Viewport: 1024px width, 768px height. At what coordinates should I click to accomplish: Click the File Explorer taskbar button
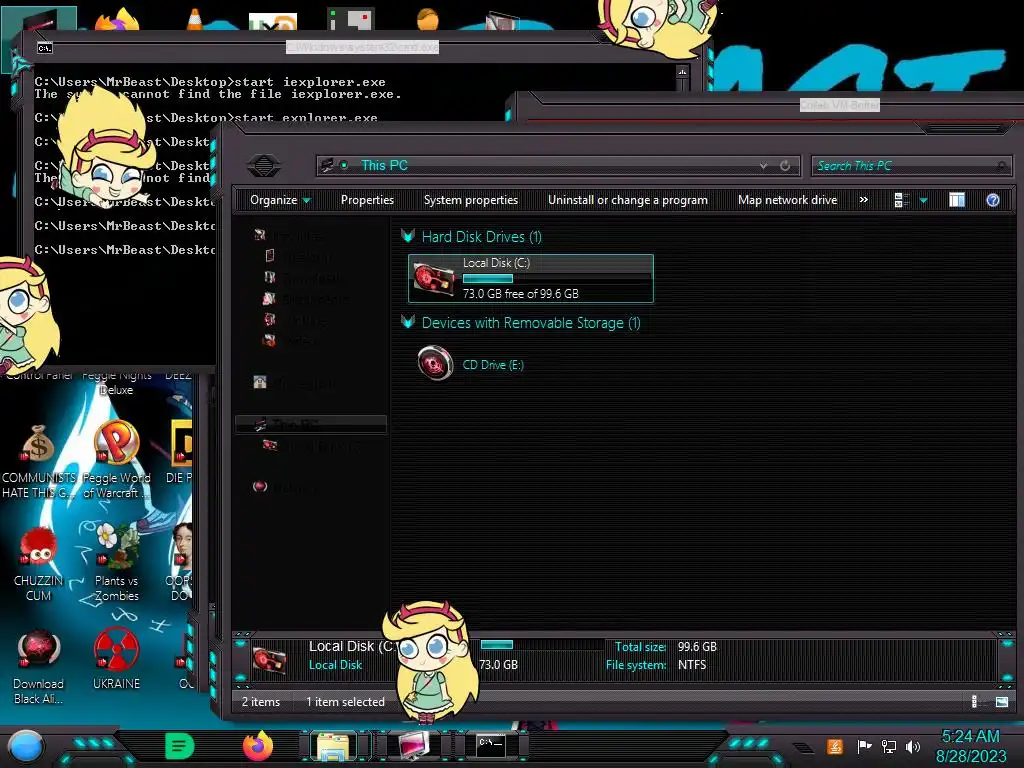pyautogui.click(x=334, y=746)
